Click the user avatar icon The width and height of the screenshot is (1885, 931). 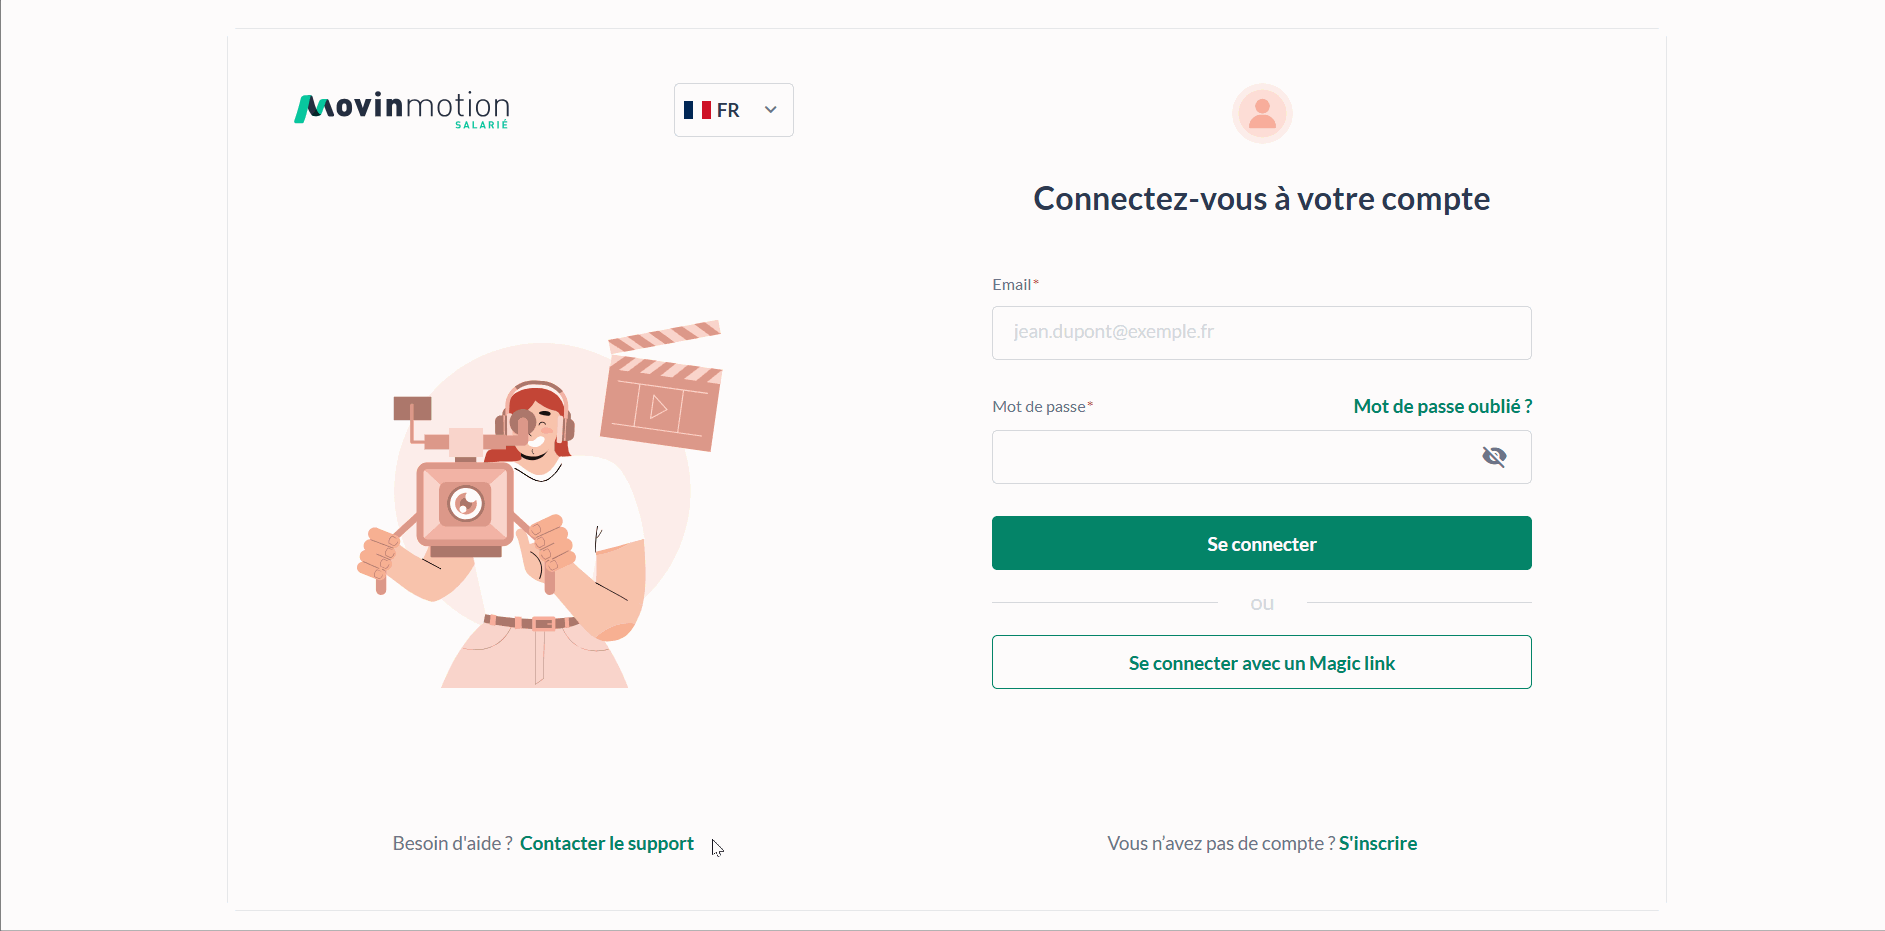(1262, 113)
